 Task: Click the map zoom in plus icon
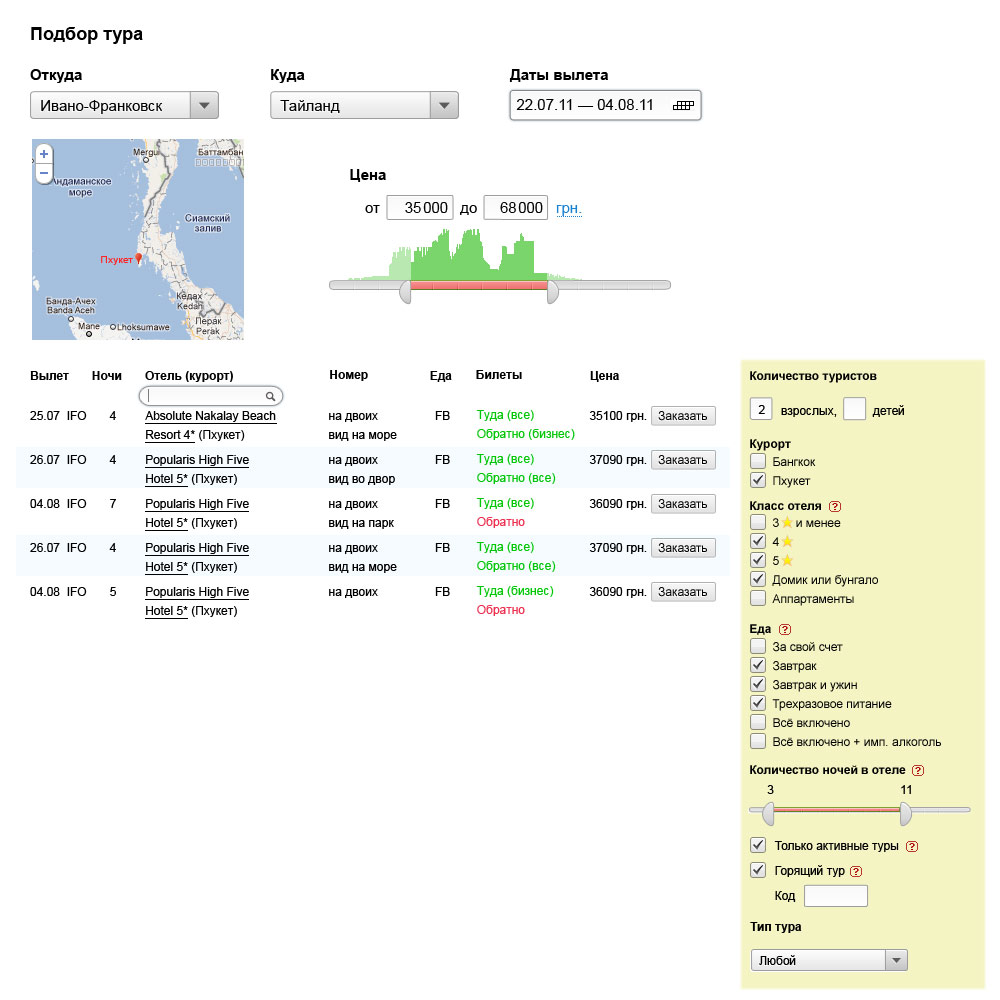point(44,154)
